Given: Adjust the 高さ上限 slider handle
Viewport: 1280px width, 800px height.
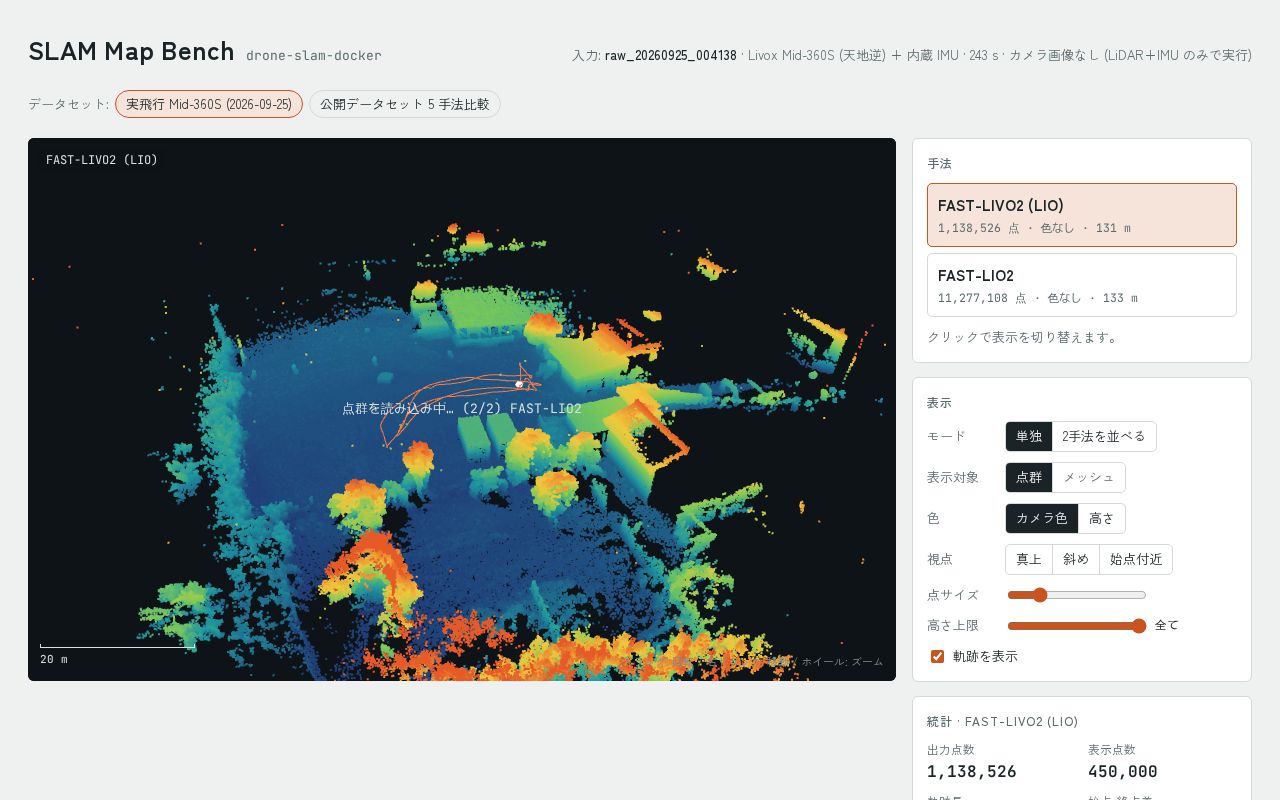Looking at the screenshot, I should coord(1138,626).
